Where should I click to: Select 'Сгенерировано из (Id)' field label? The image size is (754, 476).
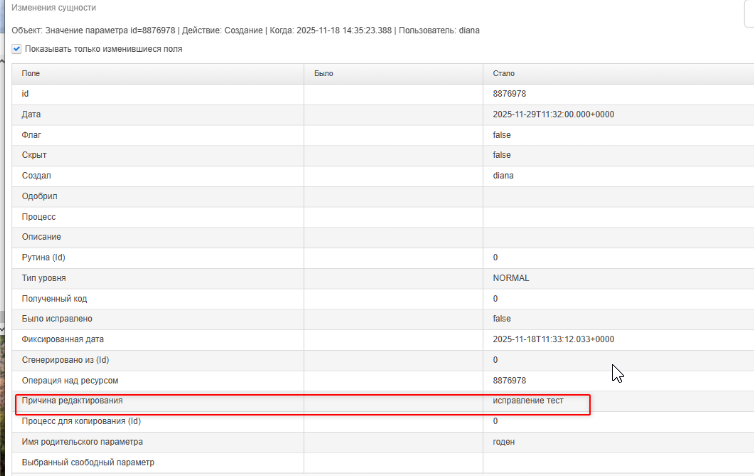pos(65,360)
